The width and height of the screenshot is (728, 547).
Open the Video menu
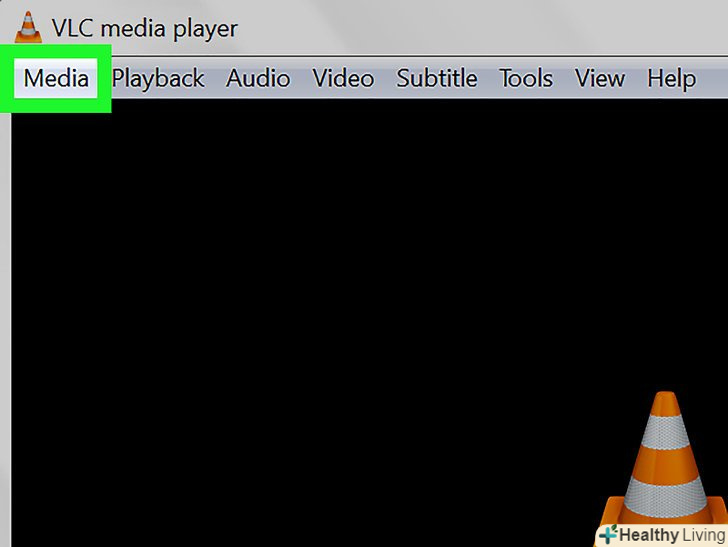(x=343, y=78)
